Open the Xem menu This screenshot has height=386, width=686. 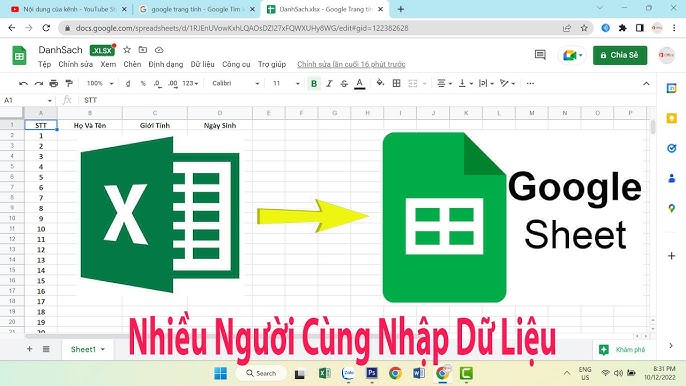[x=108, y=64]
